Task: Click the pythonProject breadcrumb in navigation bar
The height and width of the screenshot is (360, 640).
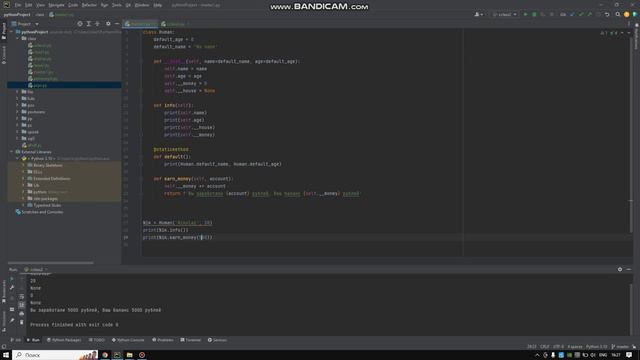Action: (17, 15)
